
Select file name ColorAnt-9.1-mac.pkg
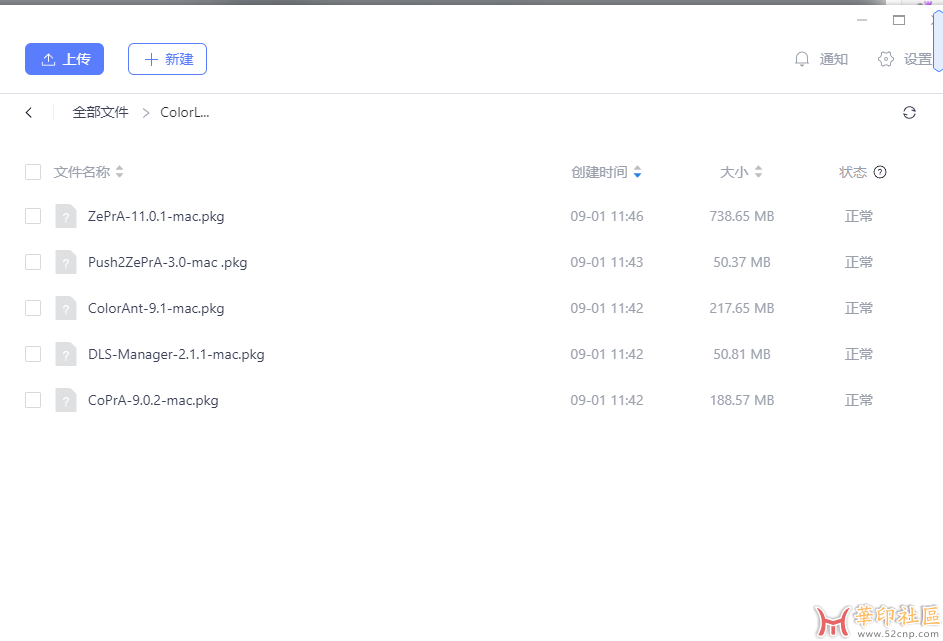tap(156, 308)
